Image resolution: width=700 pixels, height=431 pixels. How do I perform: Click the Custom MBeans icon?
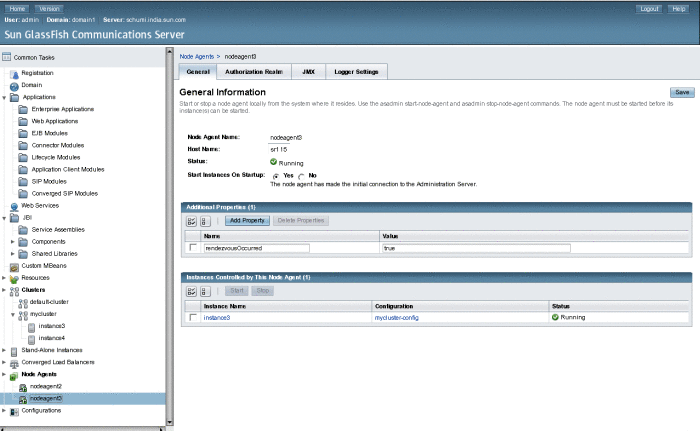click(14, 267)
